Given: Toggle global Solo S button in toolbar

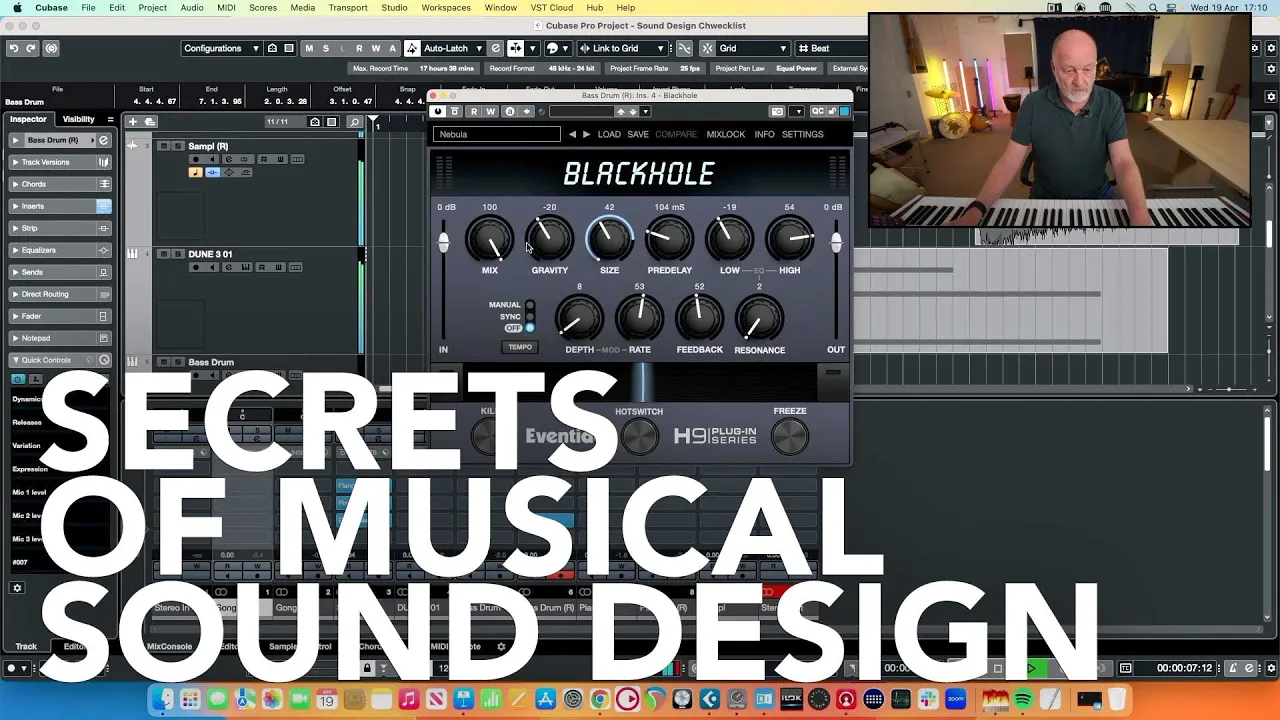Looking at the screenshot, I should point(325,48).
